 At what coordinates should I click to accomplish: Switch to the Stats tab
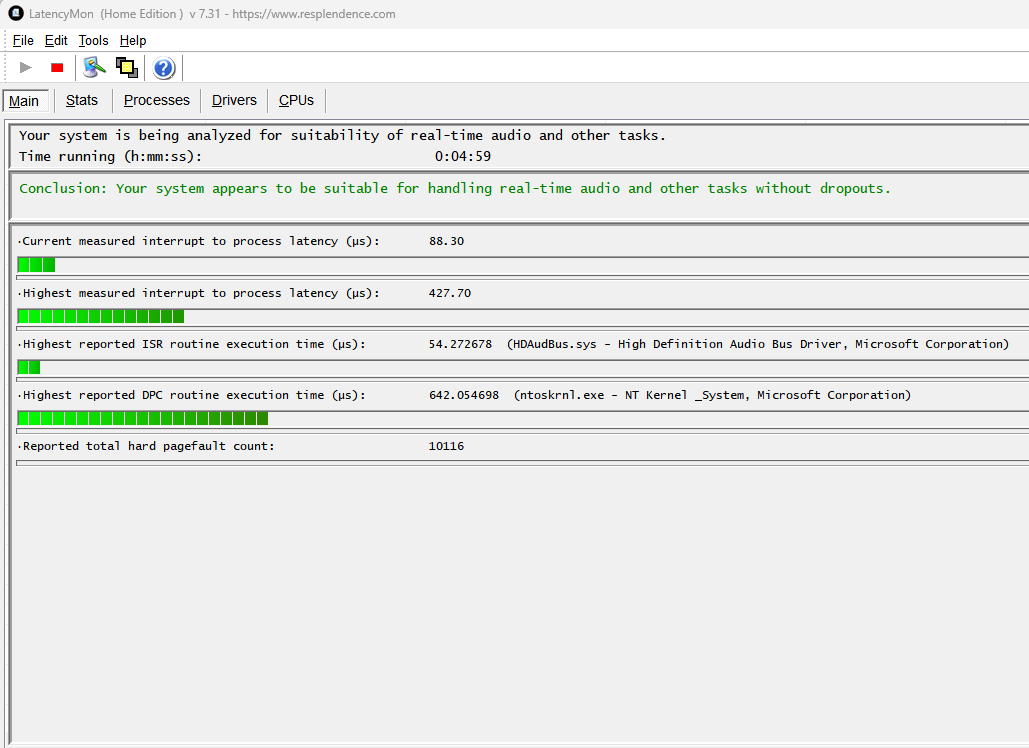(x=82, y=100)
